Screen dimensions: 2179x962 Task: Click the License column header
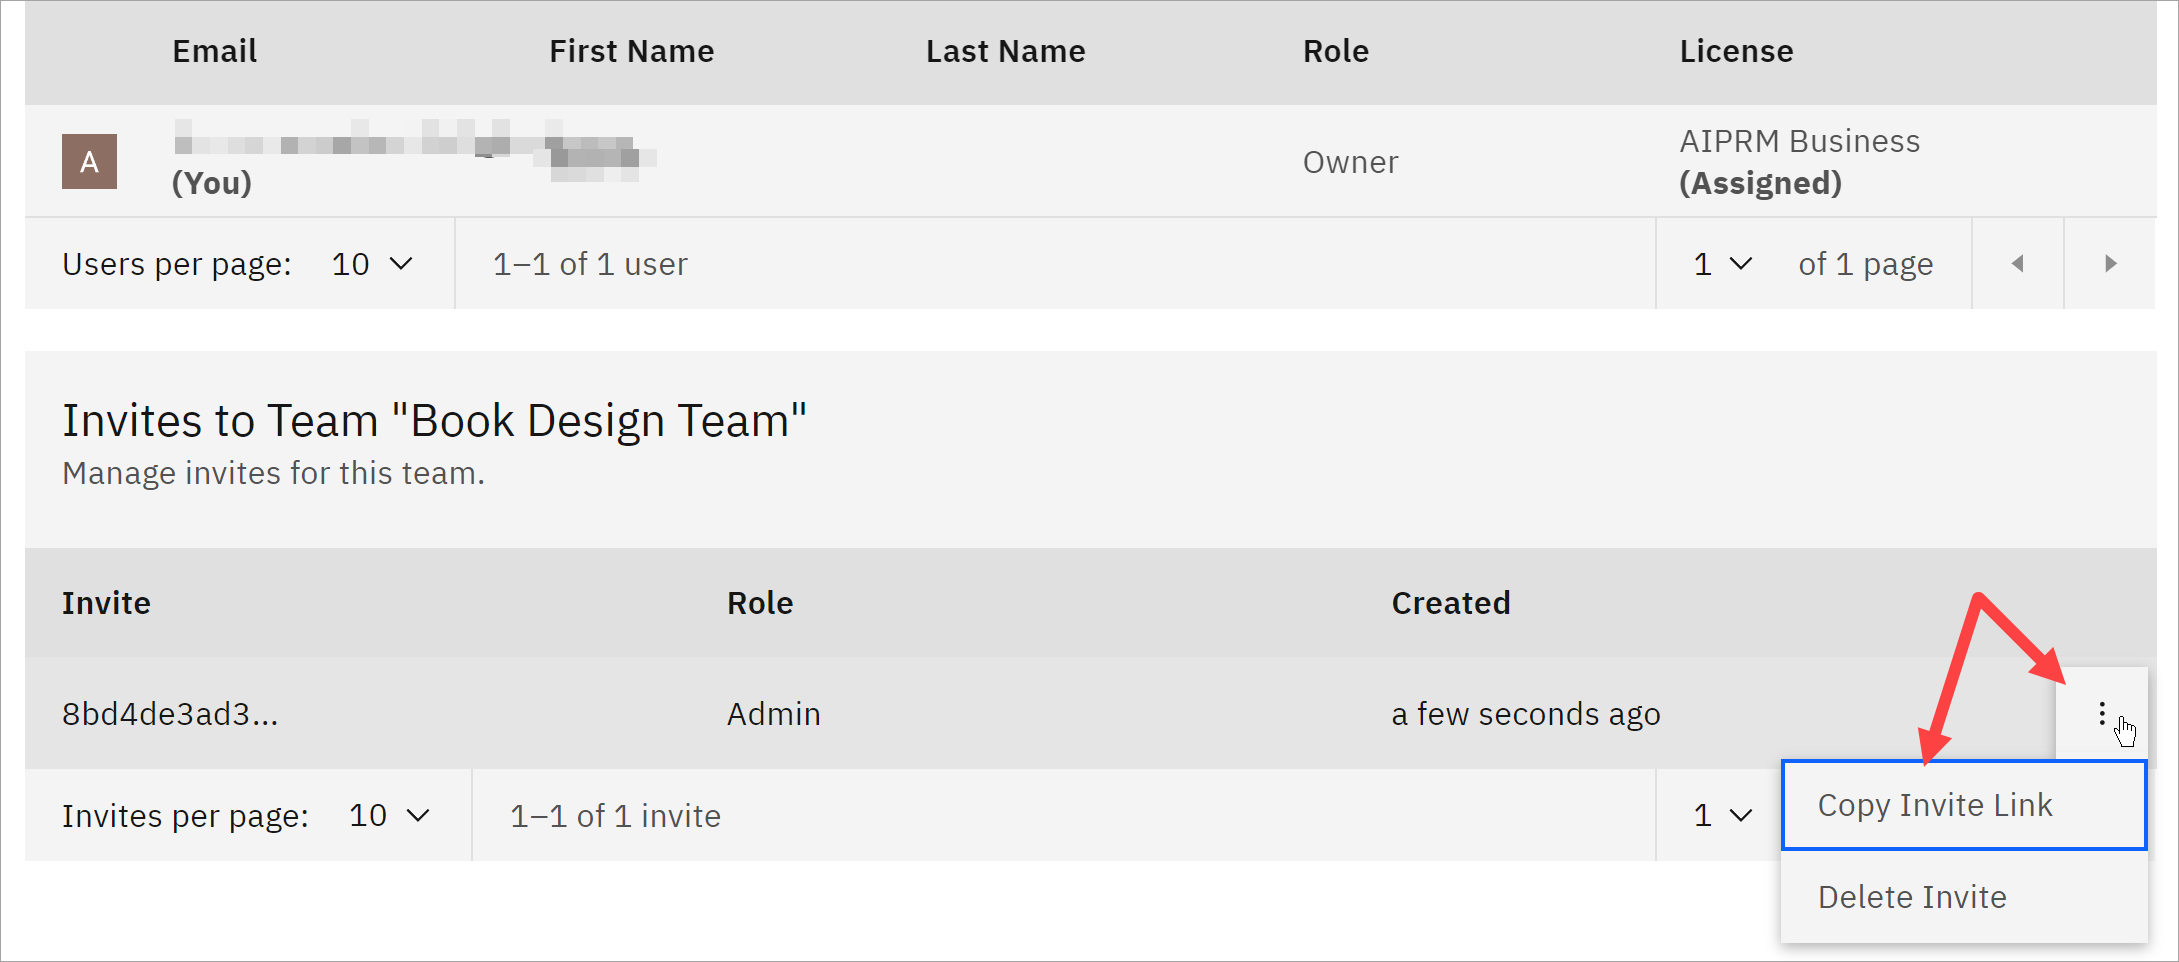click(1736, 52)
